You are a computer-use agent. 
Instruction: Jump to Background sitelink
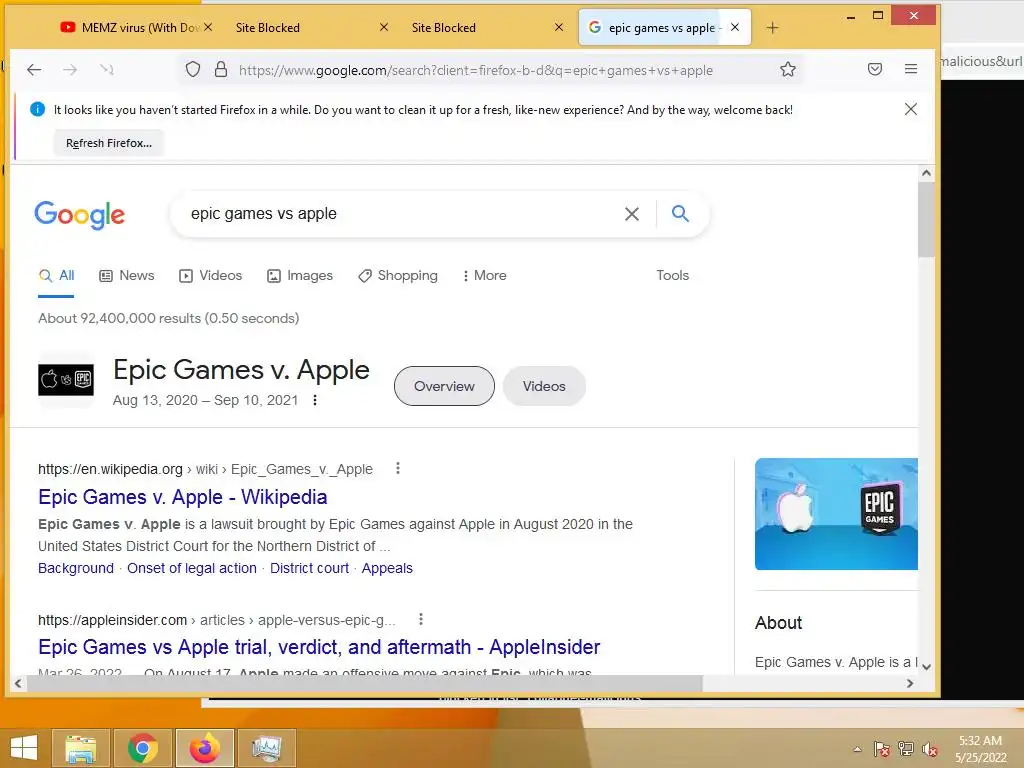(x=76, y=568)
